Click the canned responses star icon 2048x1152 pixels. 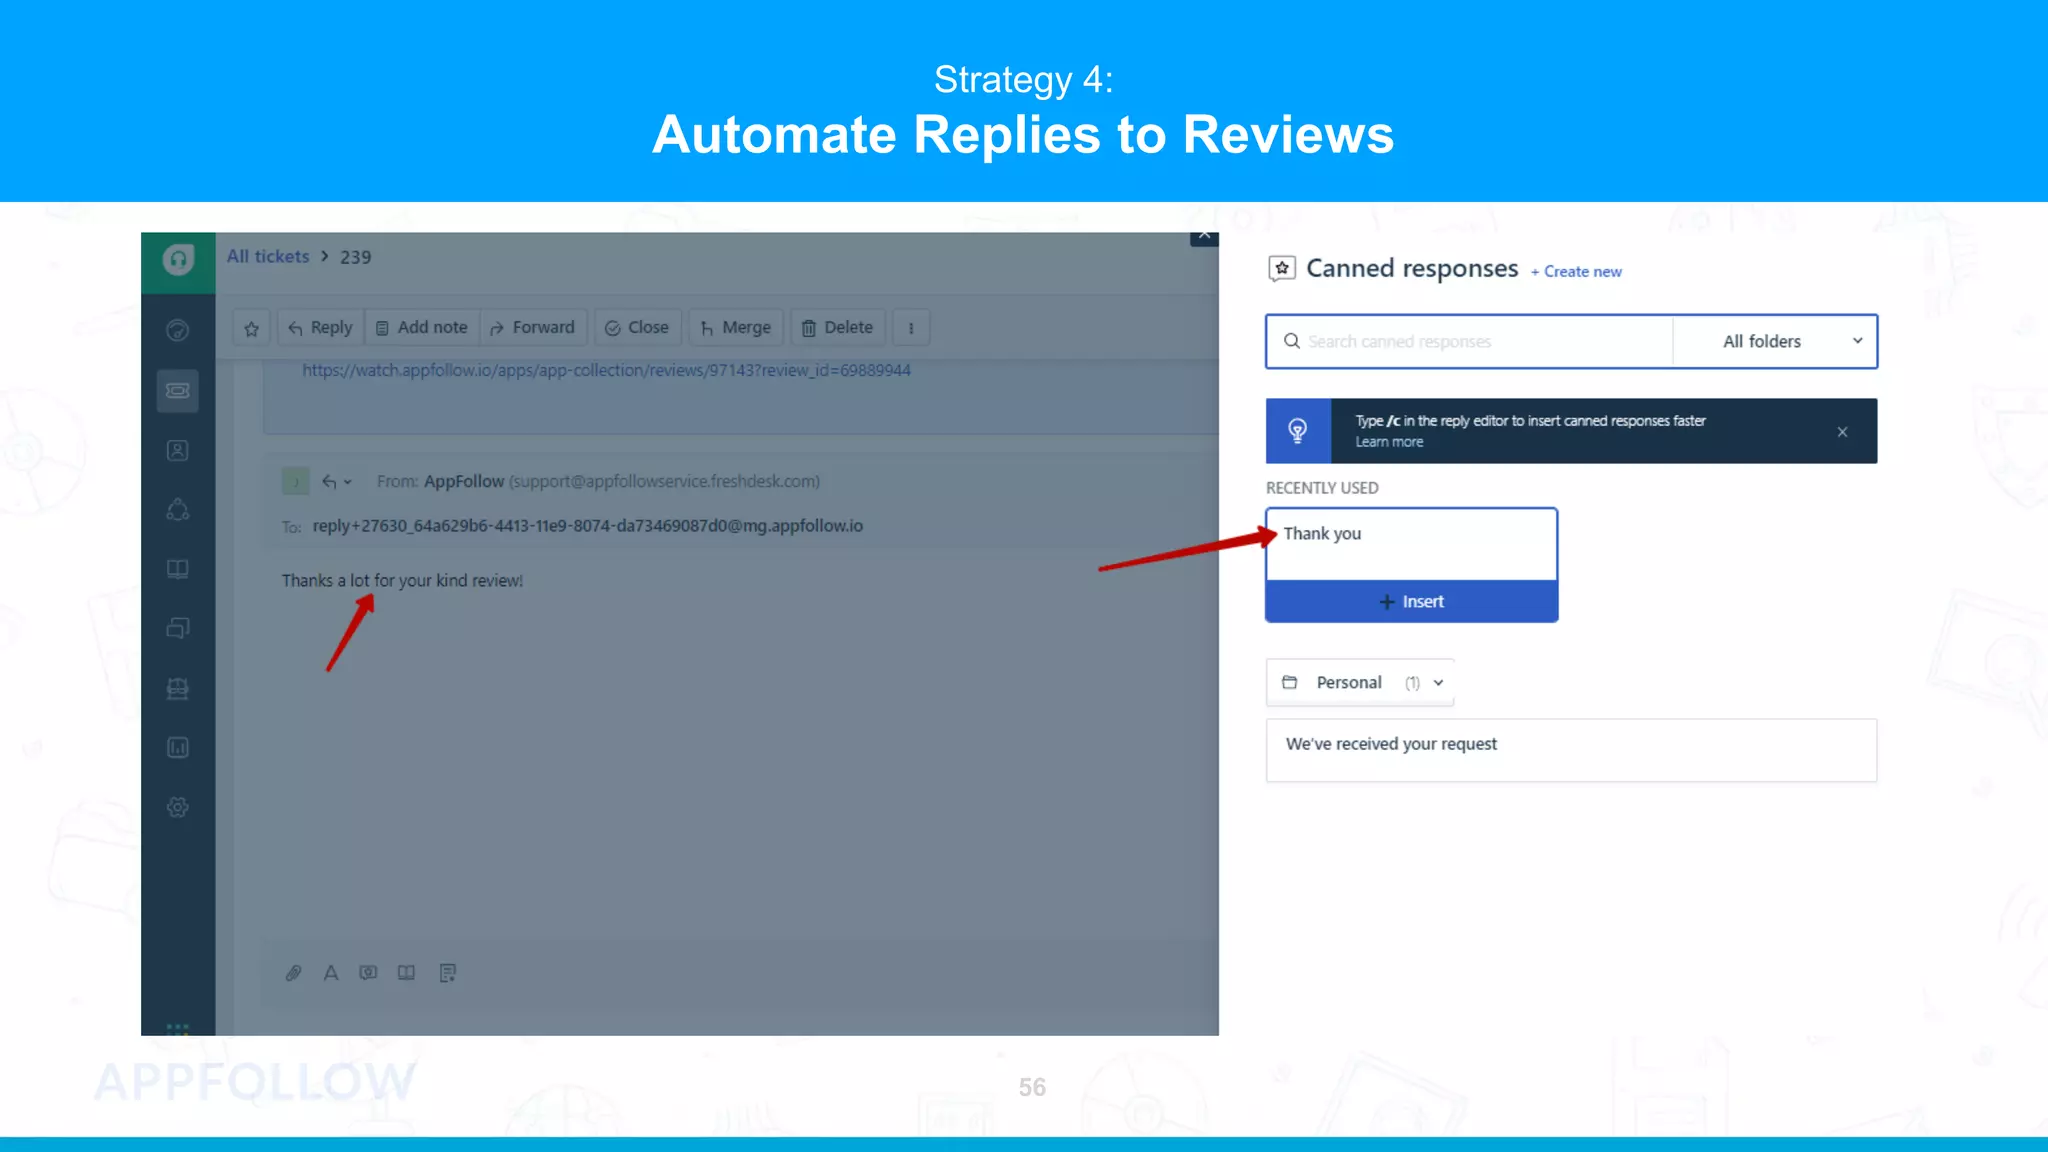[1282, 268]
